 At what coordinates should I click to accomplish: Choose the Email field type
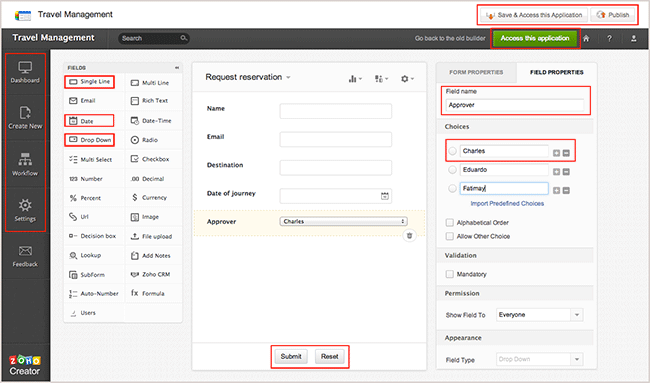click(x=82, y=101)
